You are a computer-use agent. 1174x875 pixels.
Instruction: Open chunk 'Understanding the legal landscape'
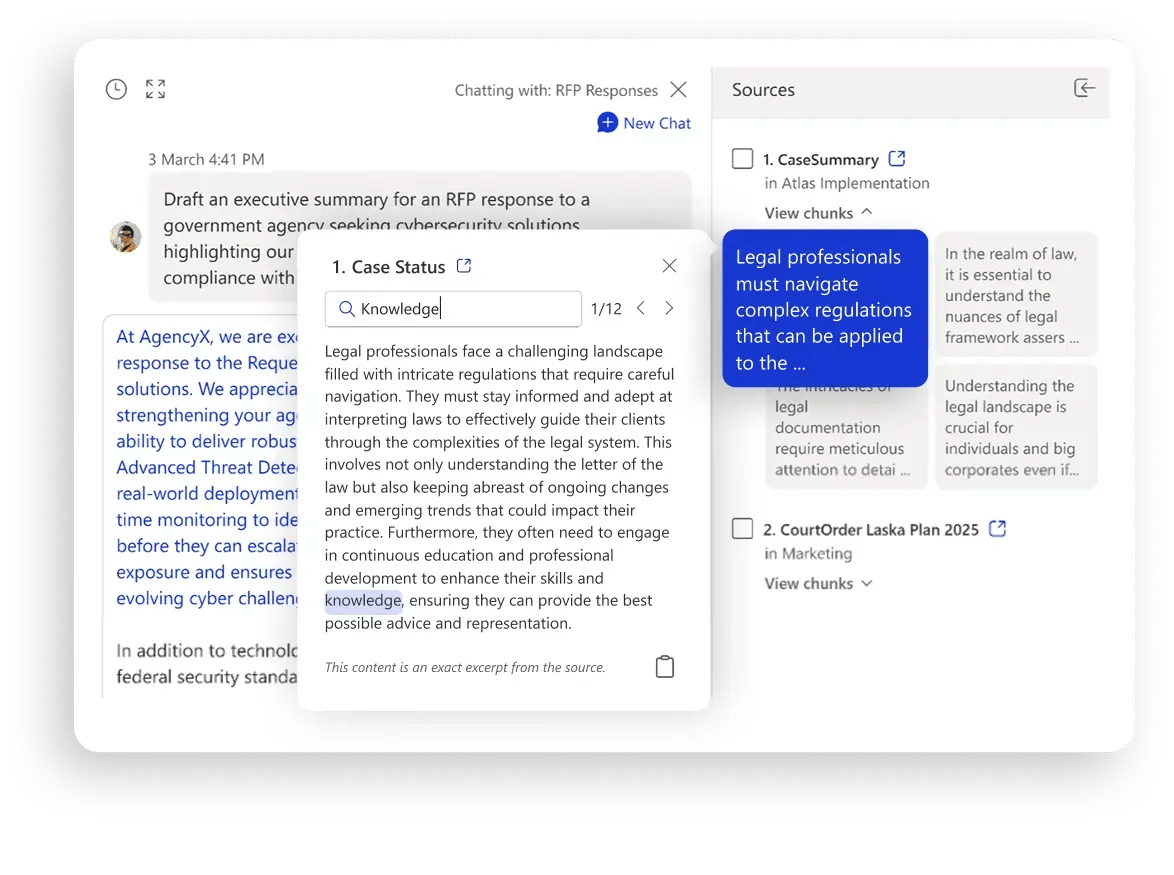coord(1016,427)
